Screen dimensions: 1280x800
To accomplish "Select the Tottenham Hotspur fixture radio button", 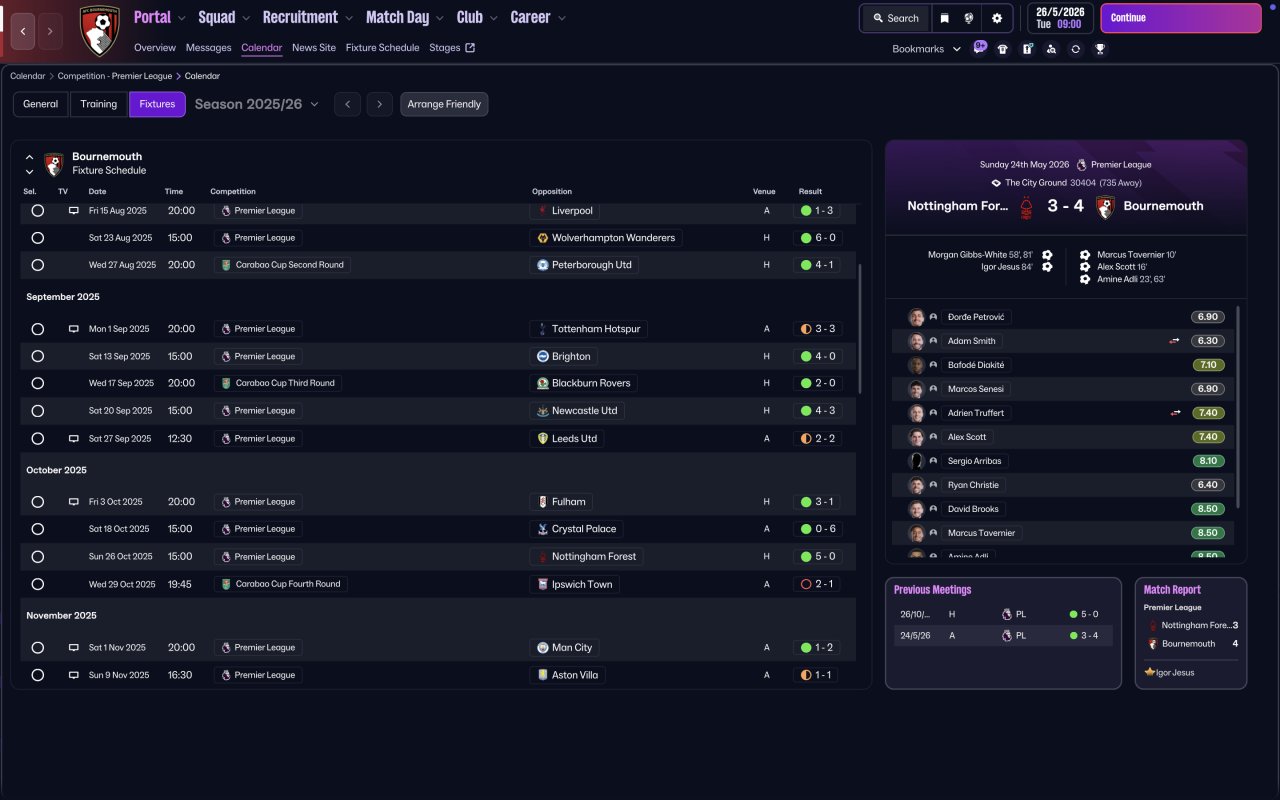I will (x=38, y=329).
